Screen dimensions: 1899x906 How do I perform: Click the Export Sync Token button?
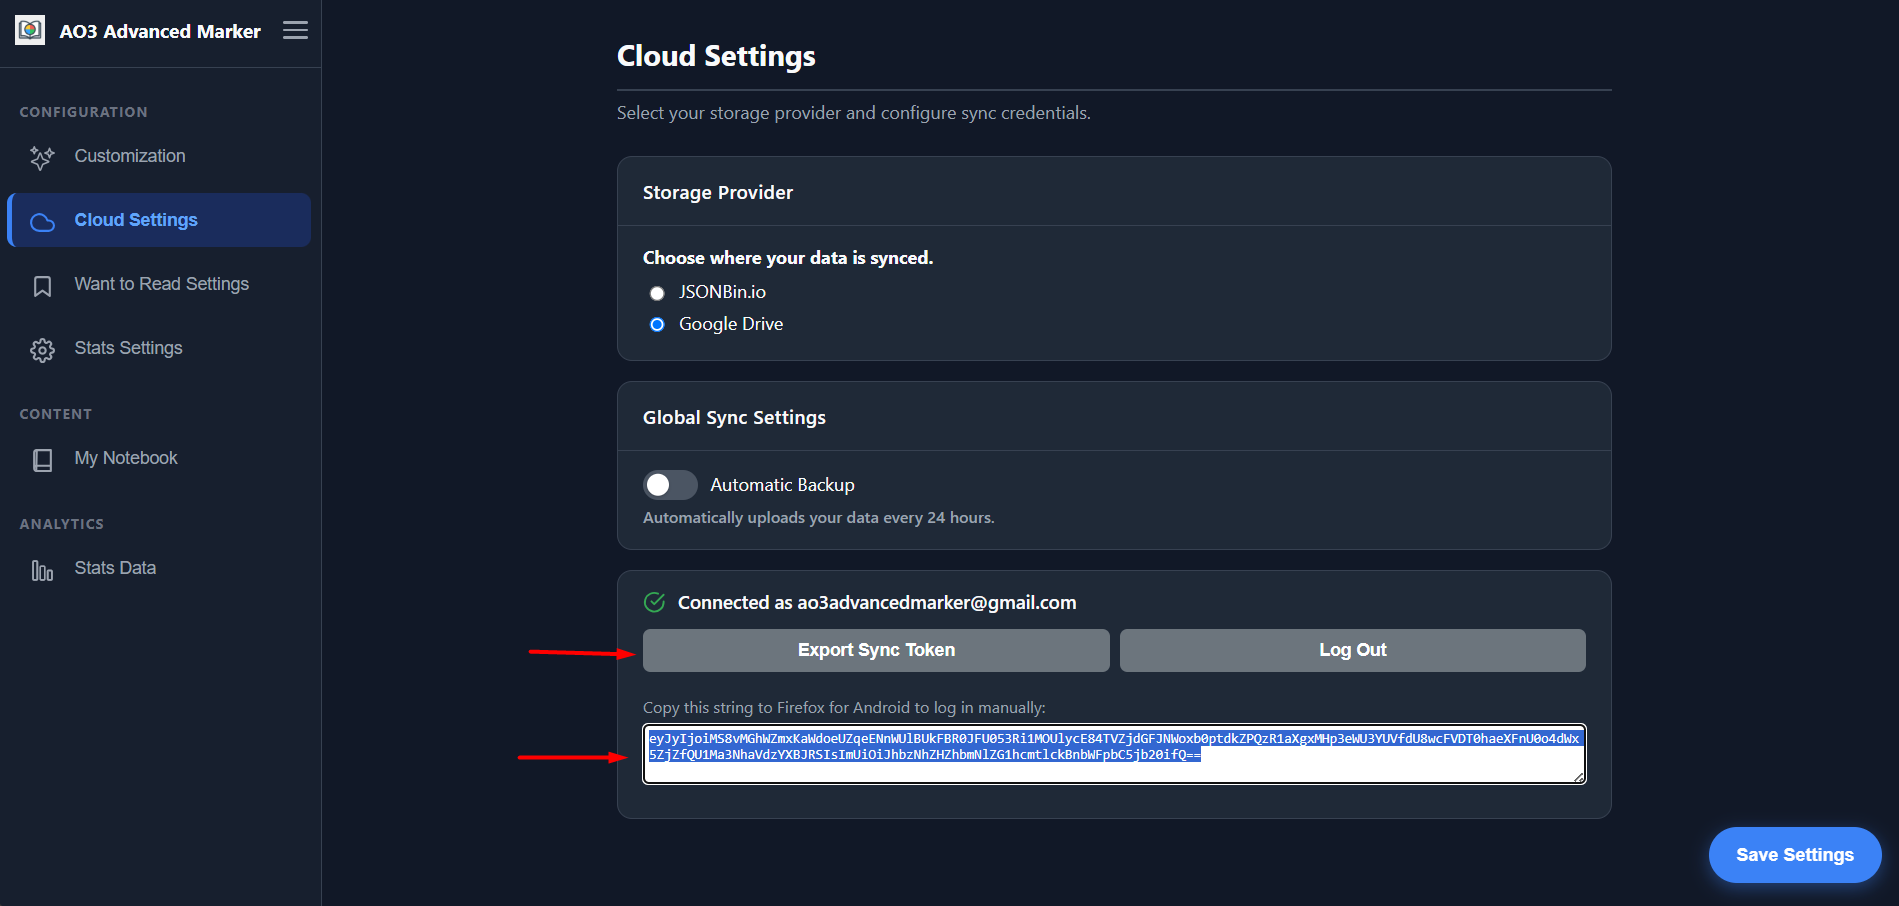876,650
